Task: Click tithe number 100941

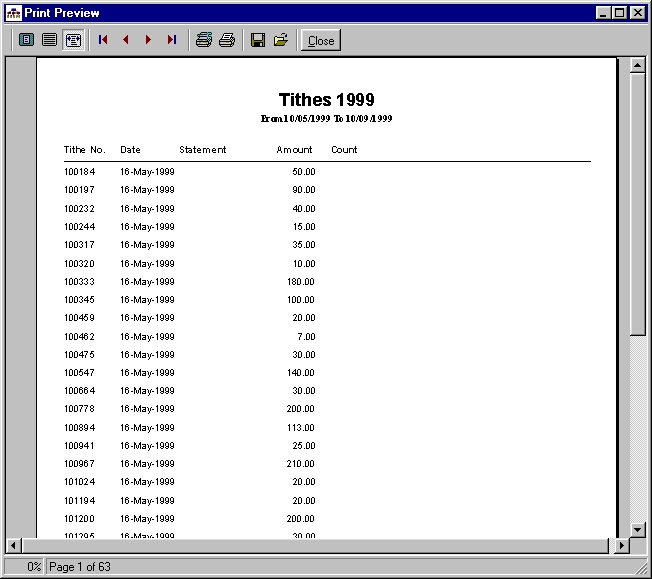Action: click(79, 446)
